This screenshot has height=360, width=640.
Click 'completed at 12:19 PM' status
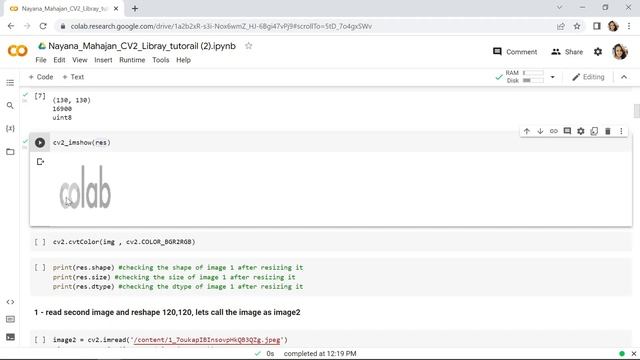(x=320, y=353)
